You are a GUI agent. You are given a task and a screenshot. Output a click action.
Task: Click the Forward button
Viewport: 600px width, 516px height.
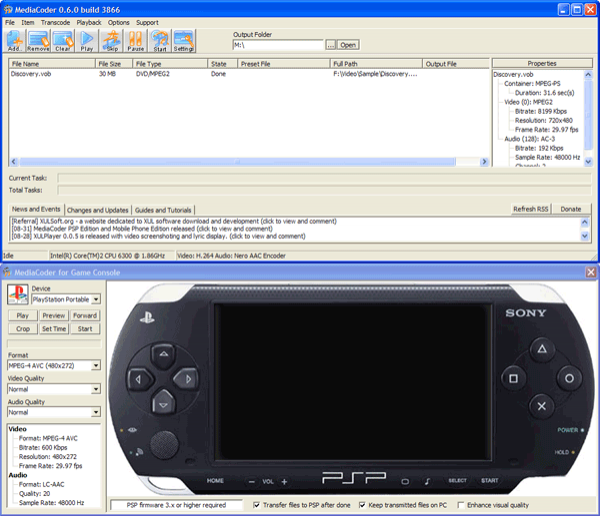[x=85, y=315]
